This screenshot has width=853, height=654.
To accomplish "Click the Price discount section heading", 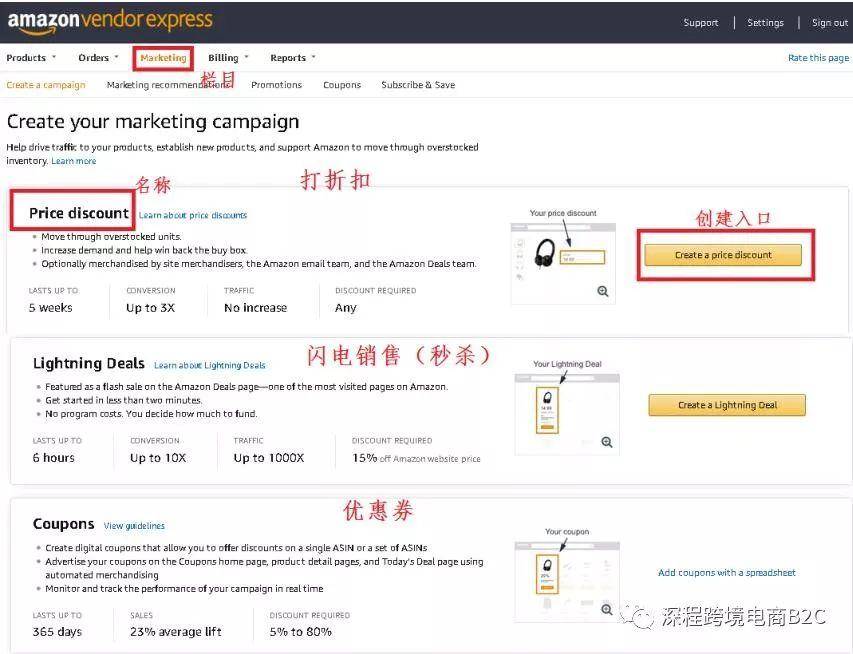I will (79, 213).
